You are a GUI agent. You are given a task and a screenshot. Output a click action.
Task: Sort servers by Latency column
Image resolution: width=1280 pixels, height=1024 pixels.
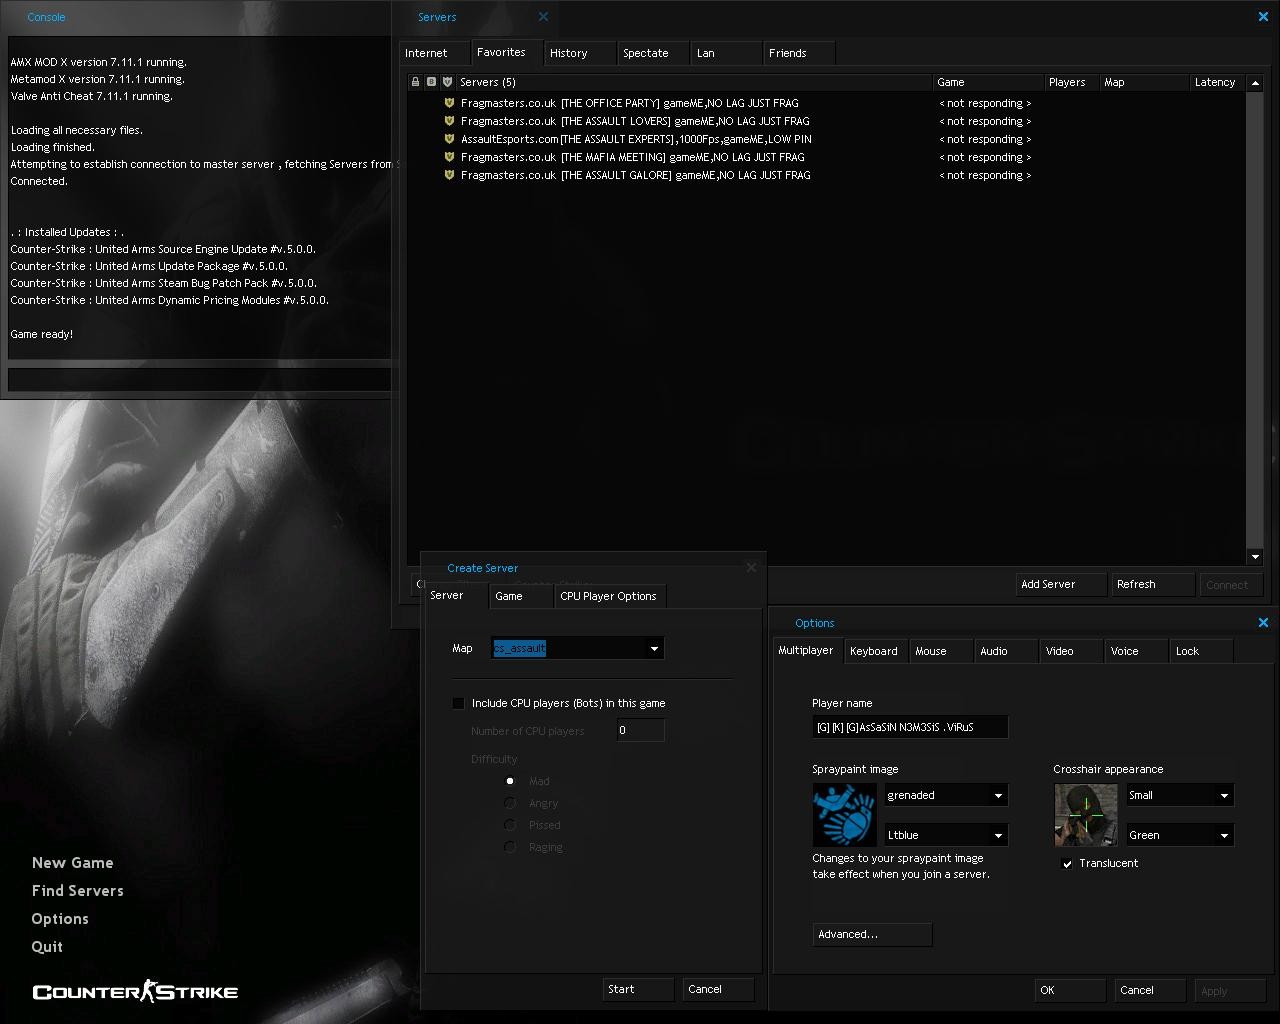pos(1216,82)
